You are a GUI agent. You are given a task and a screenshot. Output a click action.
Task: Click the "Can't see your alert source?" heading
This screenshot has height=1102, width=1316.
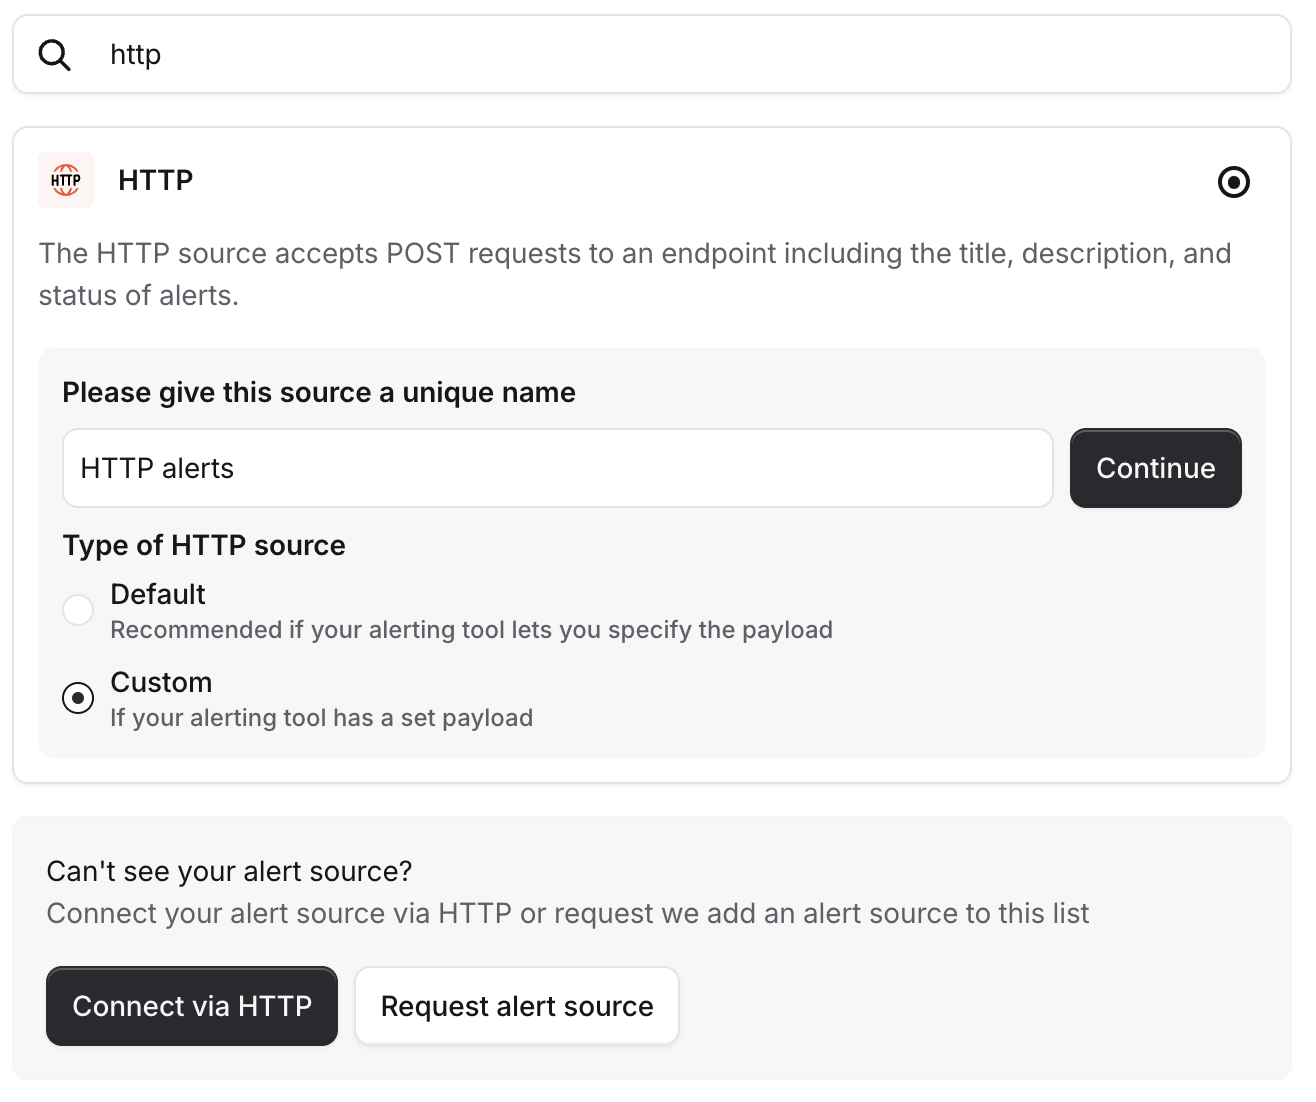pos(229,871)
